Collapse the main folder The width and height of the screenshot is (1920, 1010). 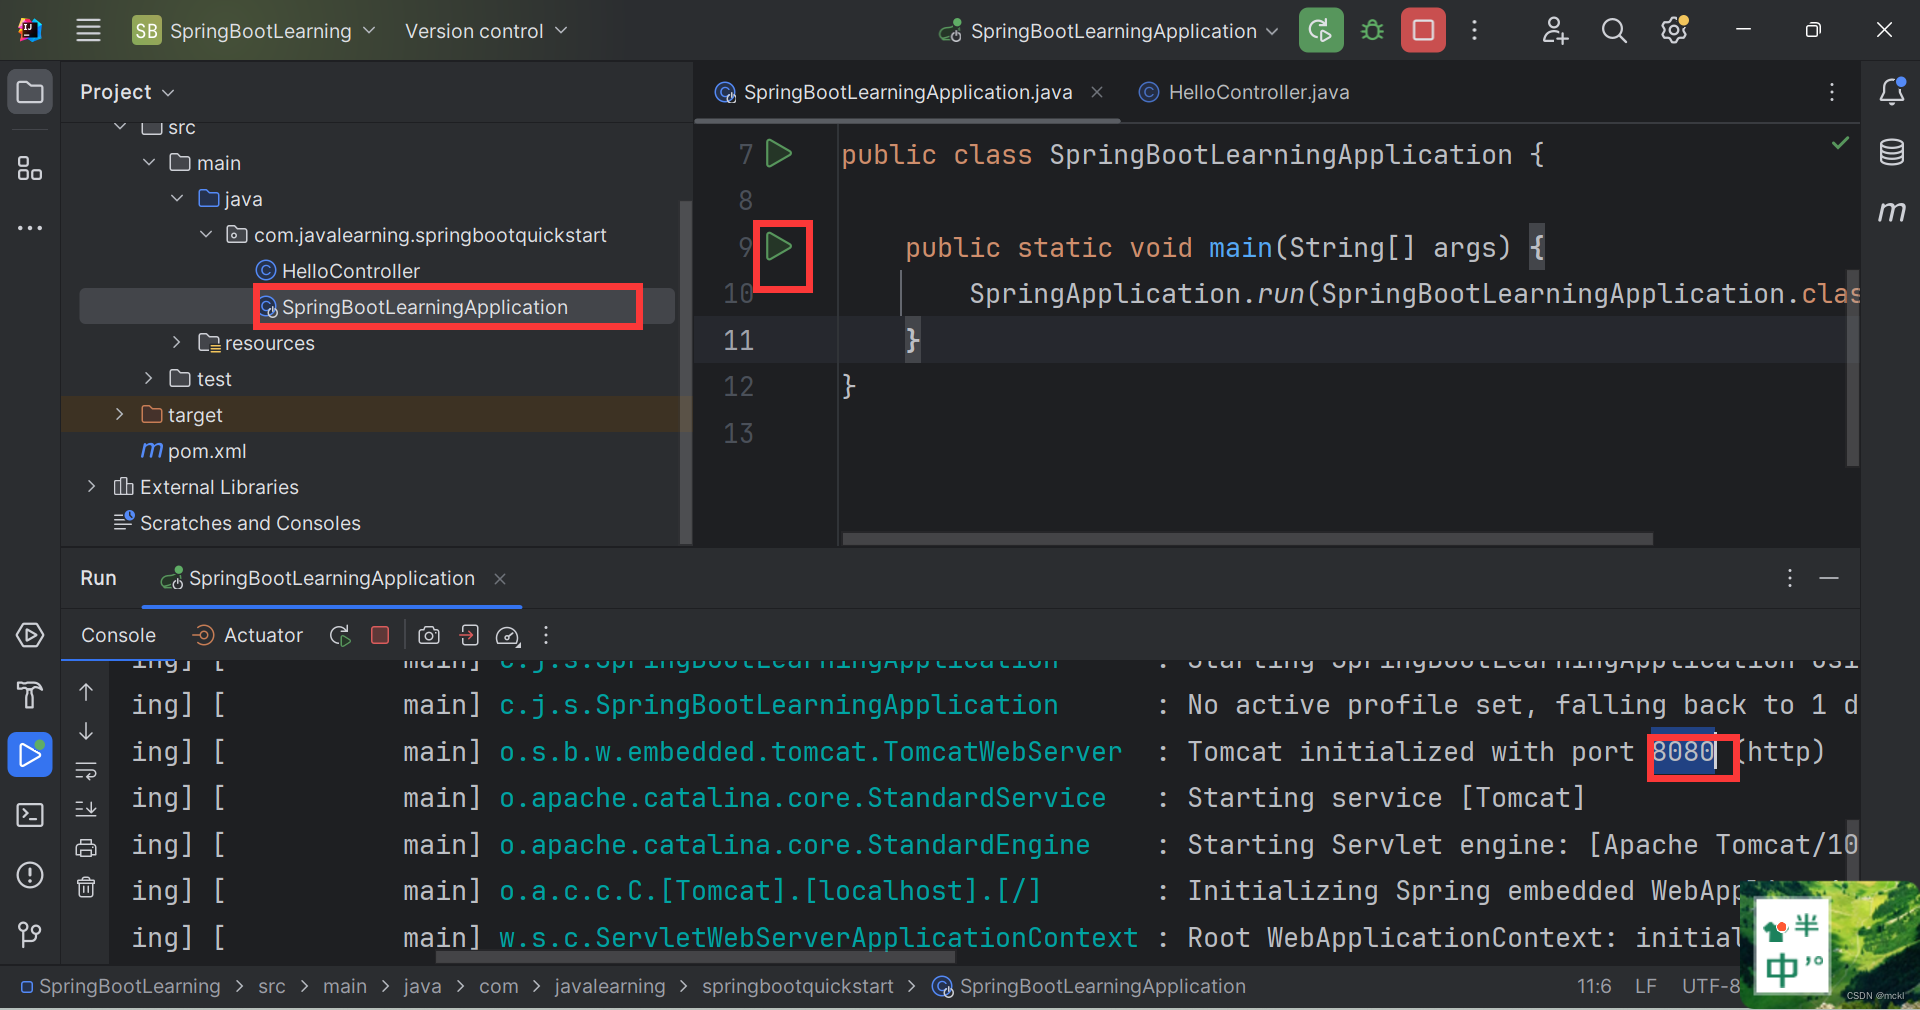point(149,162)
